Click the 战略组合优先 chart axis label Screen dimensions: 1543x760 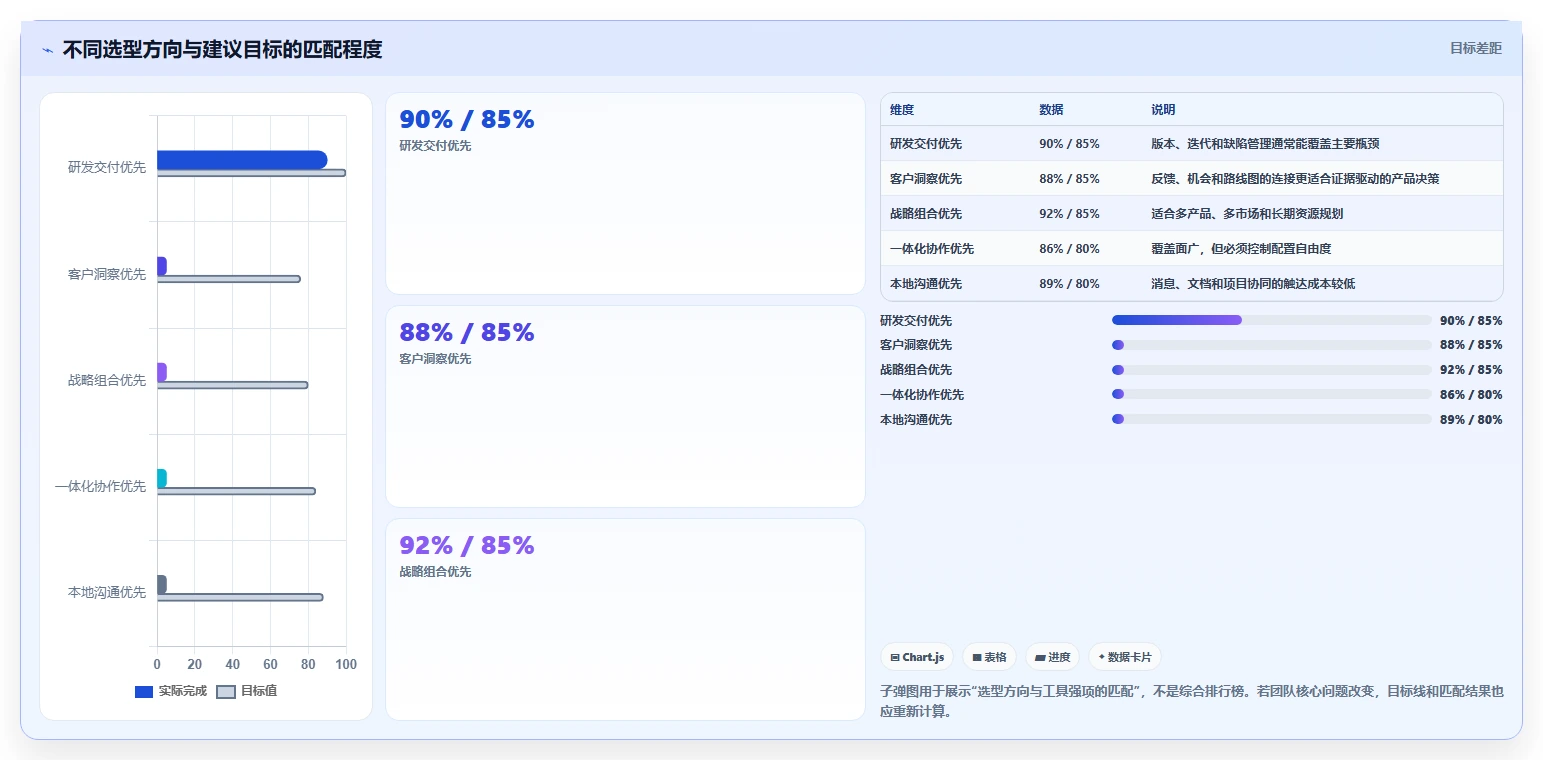click(x=107, y=380)
